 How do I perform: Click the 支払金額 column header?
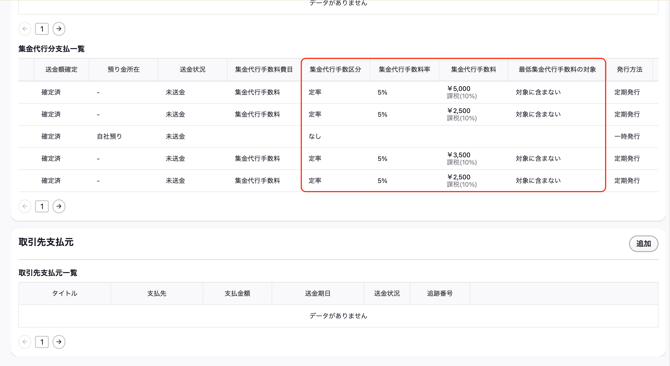237,293
